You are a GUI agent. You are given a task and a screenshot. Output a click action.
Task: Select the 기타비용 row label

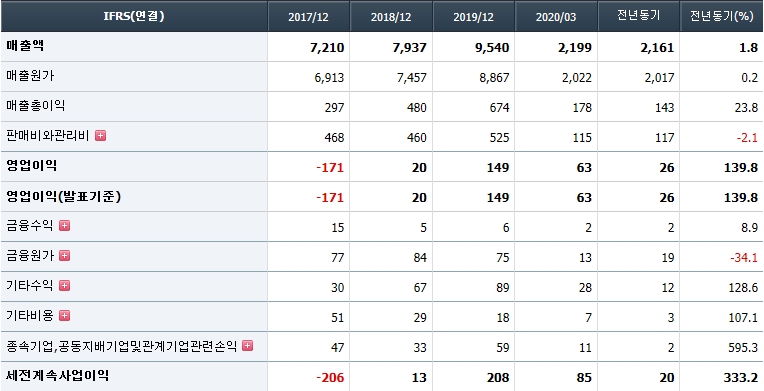tap(30, 316)
